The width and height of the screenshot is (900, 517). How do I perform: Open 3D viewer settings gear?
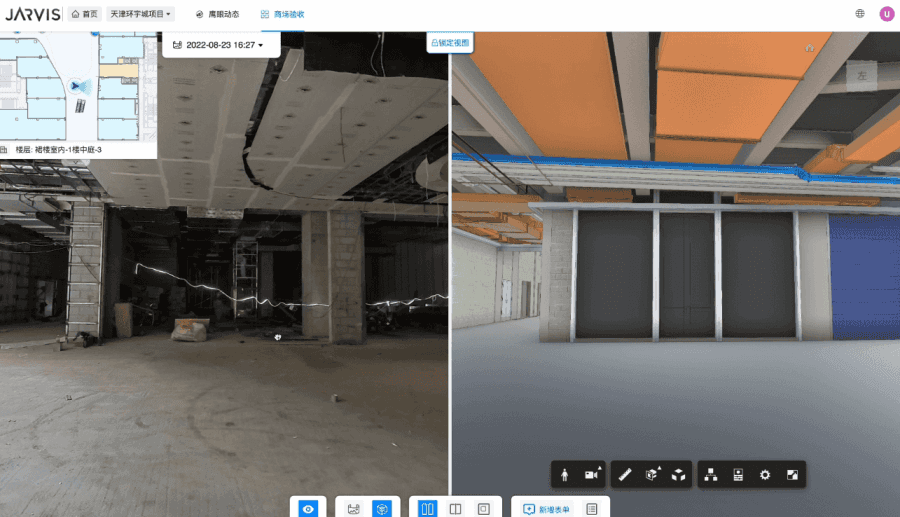(765, 475)
